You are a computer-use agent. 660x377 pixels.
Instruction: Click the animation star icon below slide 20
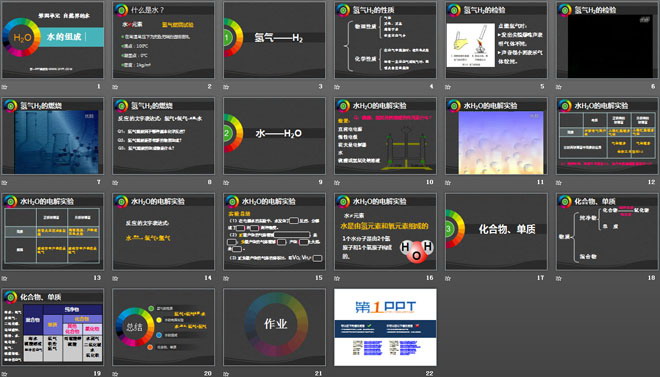[x=115, y=374]
